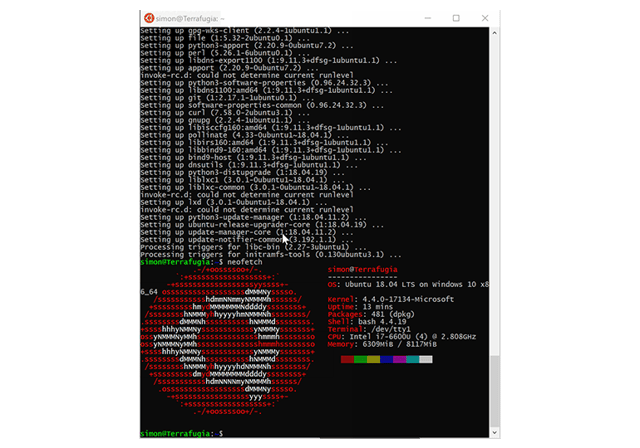
Task: Click the blue color block in palette
Action: tap(387, 359)
